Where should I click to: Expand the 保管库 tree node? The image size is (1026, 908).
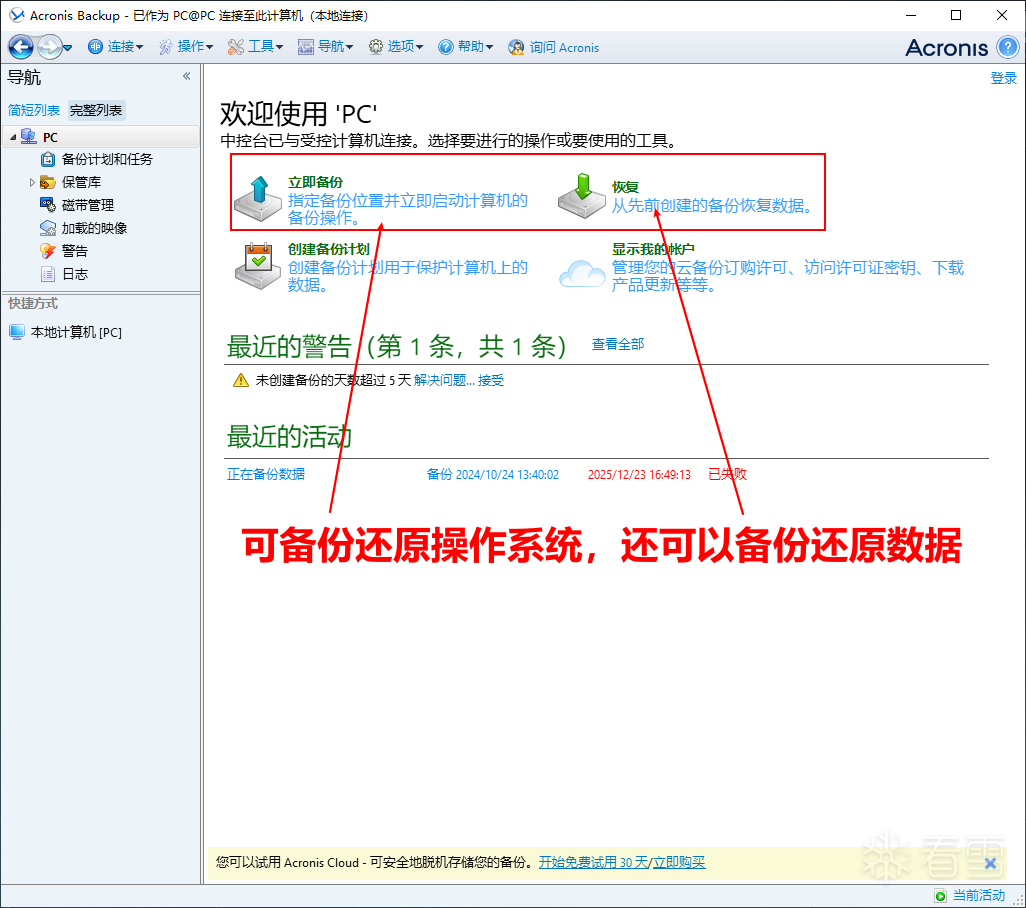pyautogui.click(x=32, y=183)
